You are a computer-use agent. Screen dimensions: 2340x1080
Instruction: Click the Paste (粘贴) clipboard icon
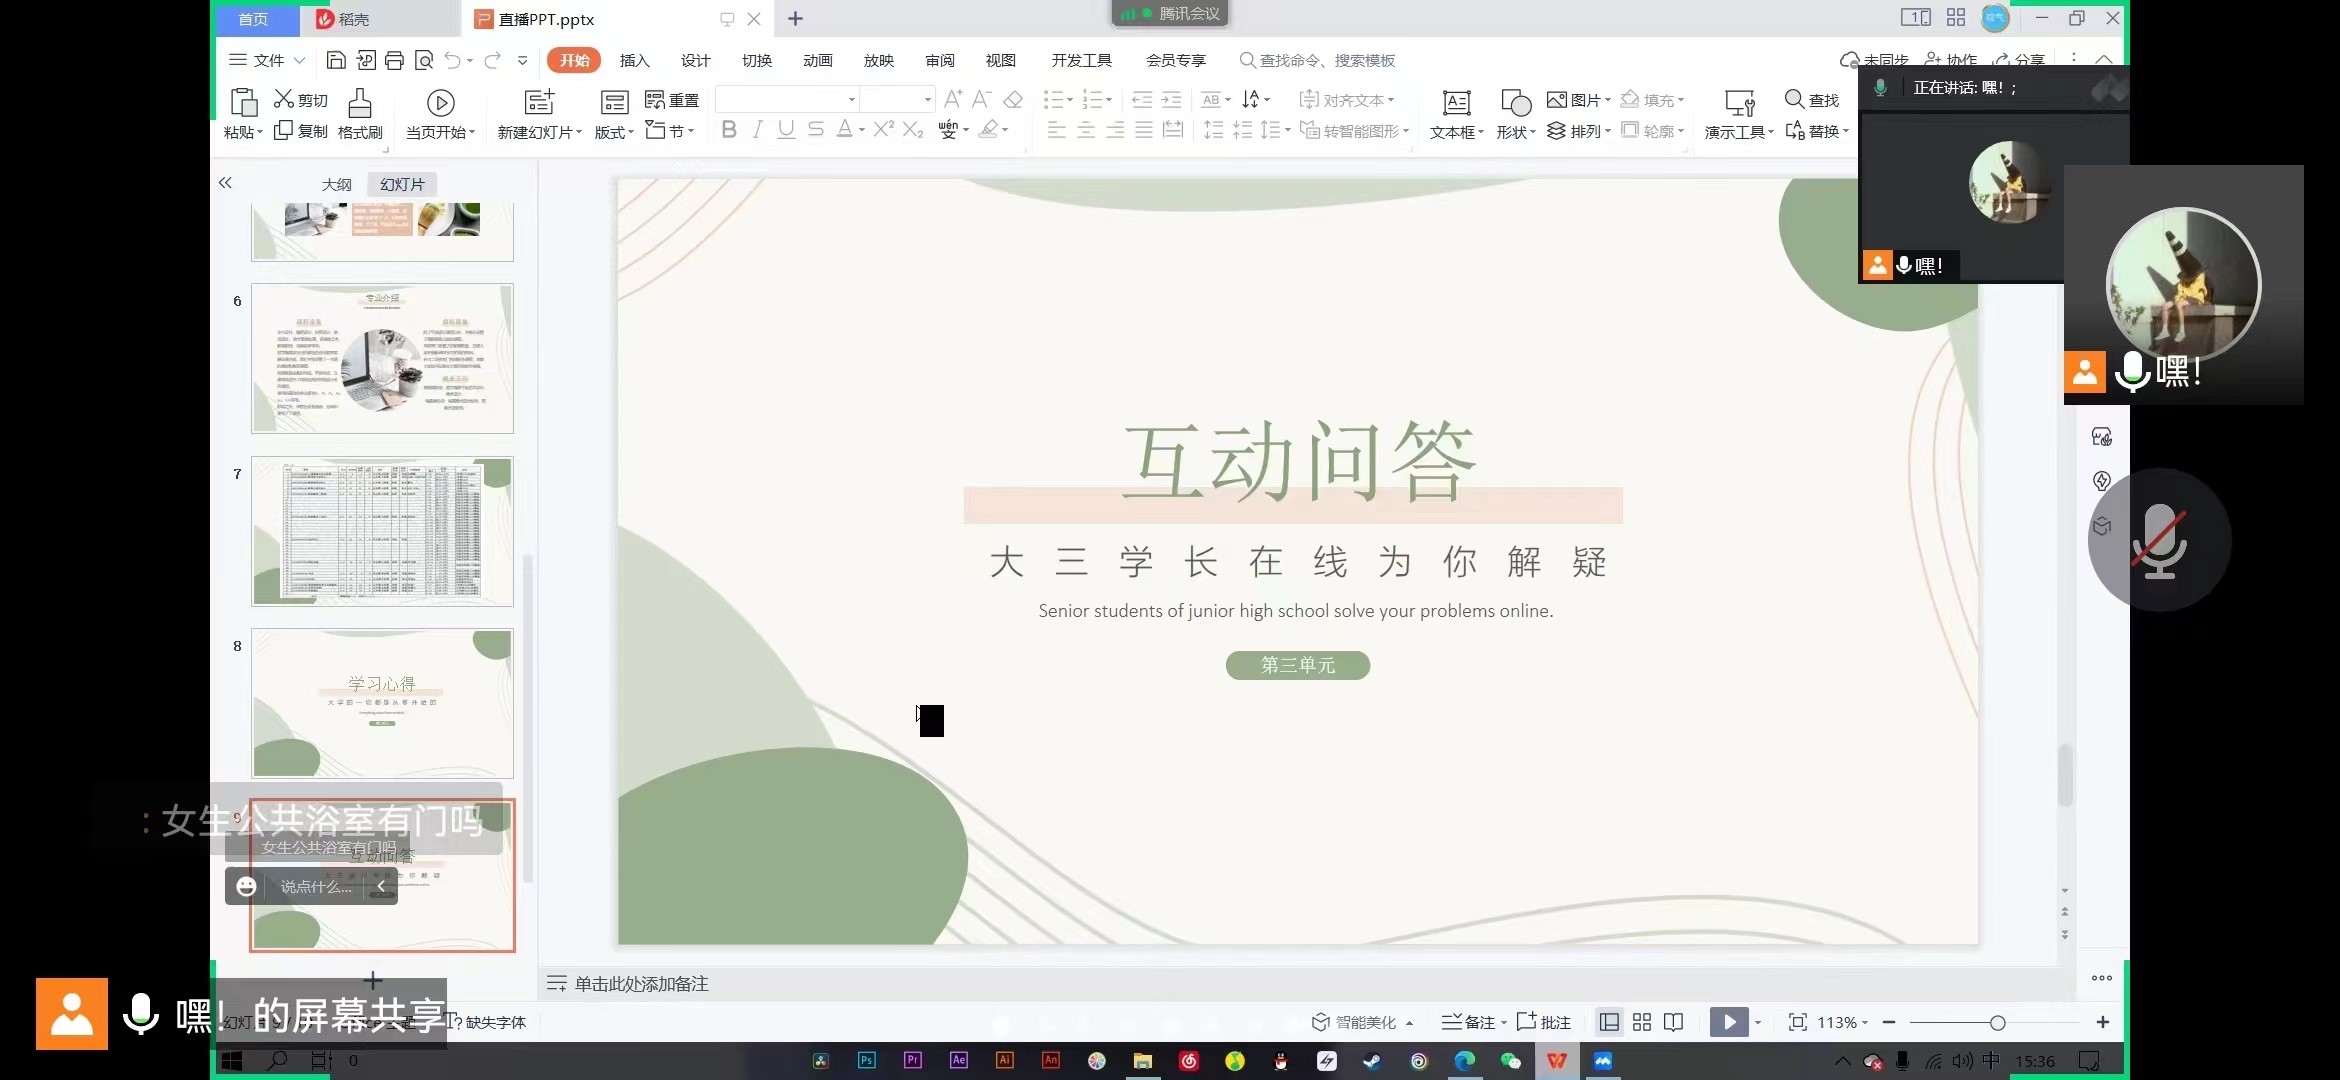[x=243, y=102]
